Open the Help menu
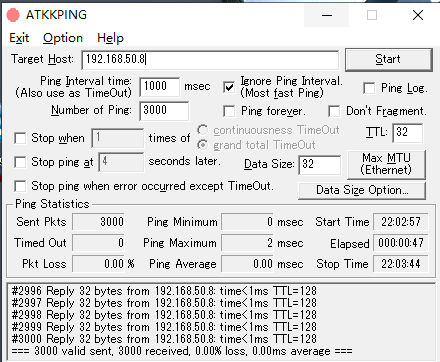440x362 pixels. point(110,38)
